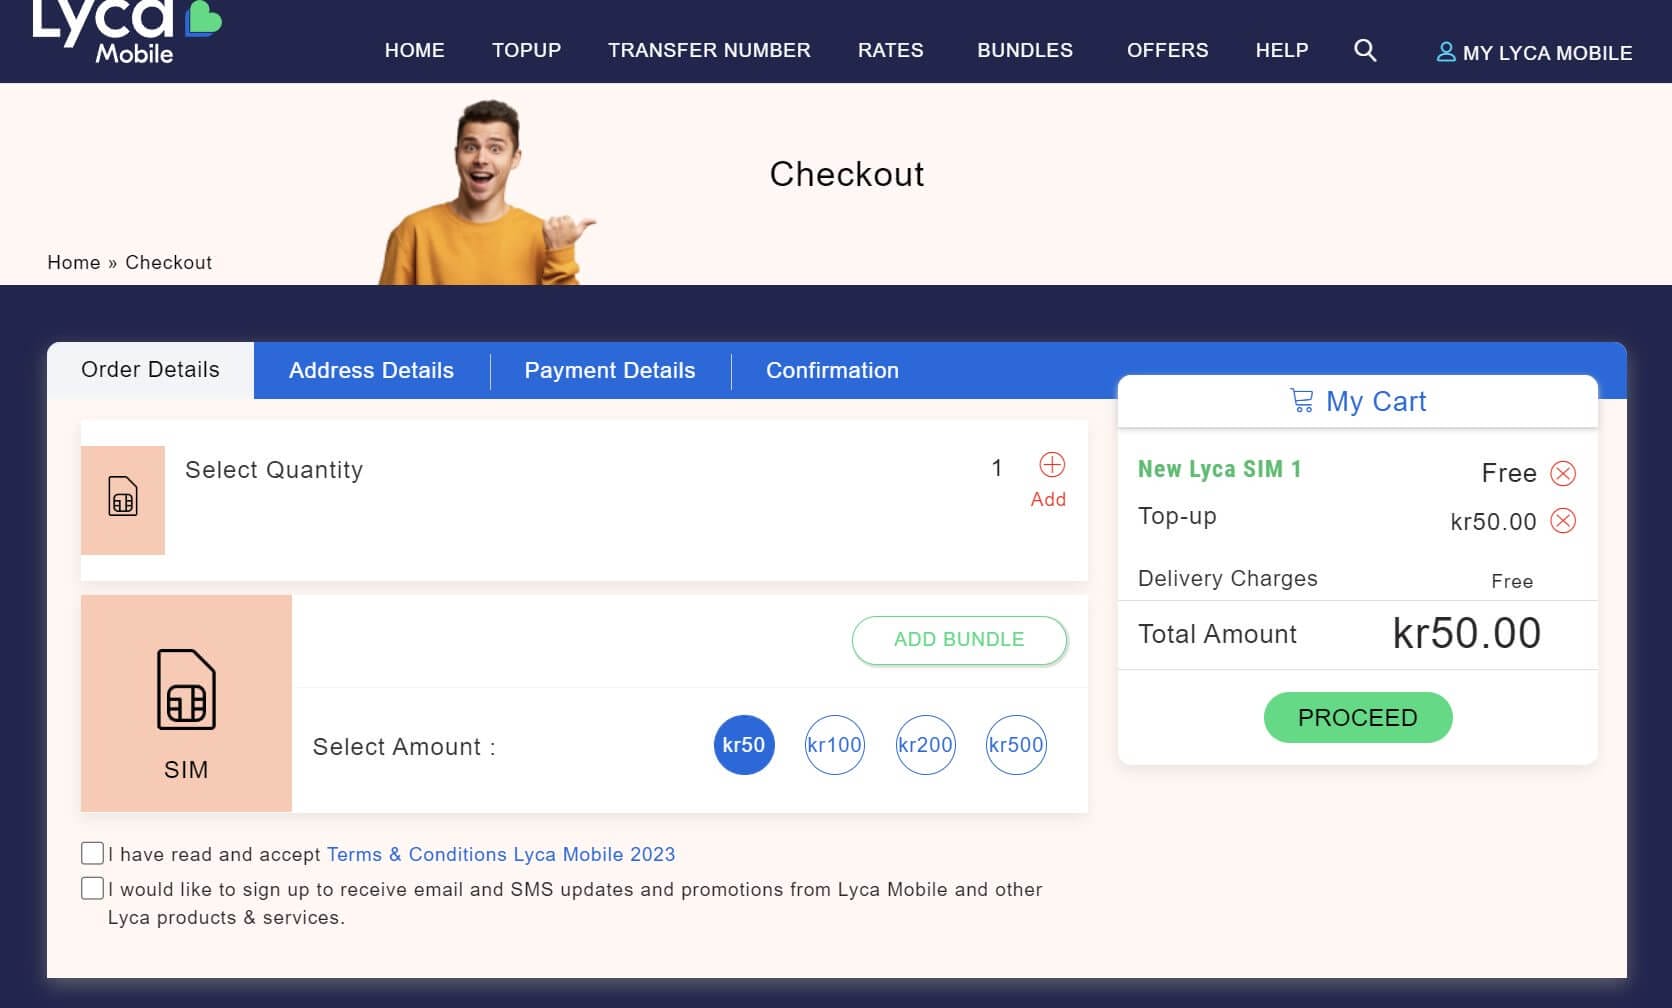Select the kr100 amount option
This screenshot has width=1672, height=1008.
click(834, 745)
